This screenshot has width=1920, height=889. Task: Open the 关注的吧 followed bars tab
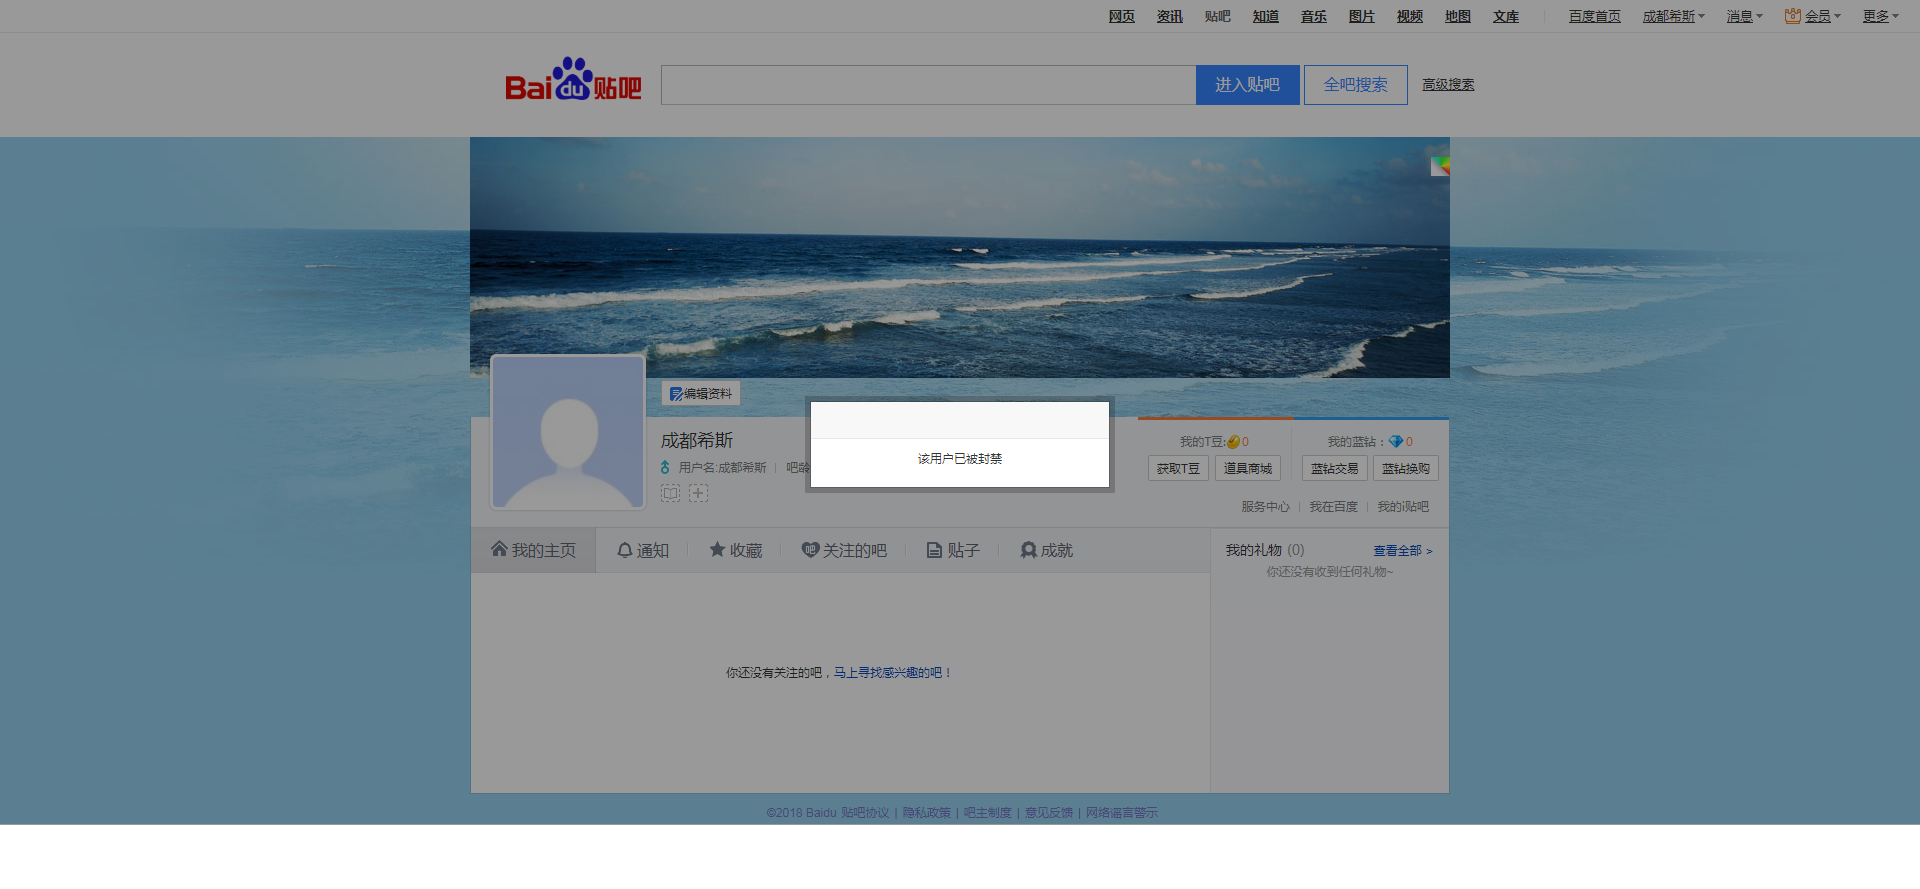844,550
